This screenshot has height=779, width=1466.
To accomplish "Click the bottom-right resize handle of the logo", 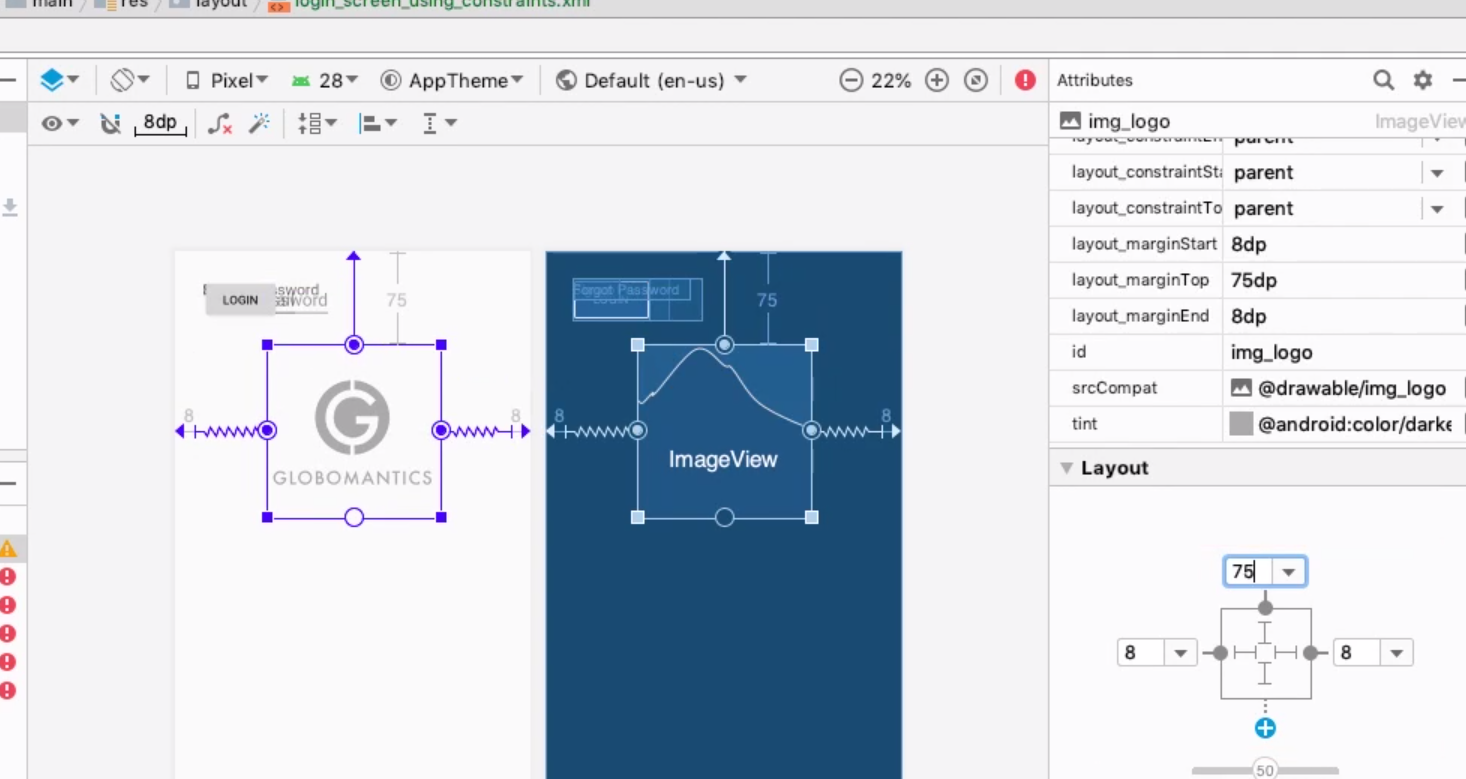I will 441,517.
